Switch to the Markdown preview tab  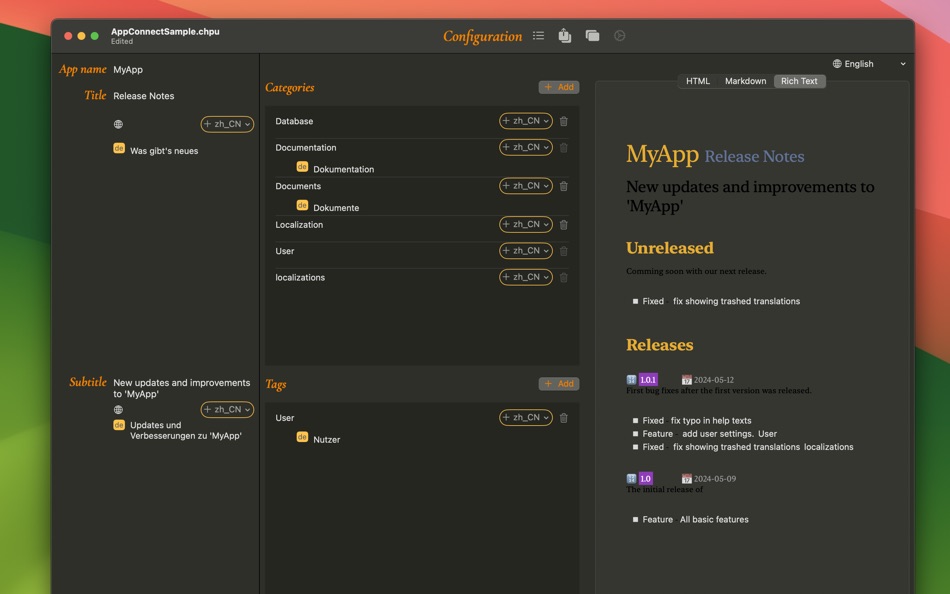pos(745,81)
